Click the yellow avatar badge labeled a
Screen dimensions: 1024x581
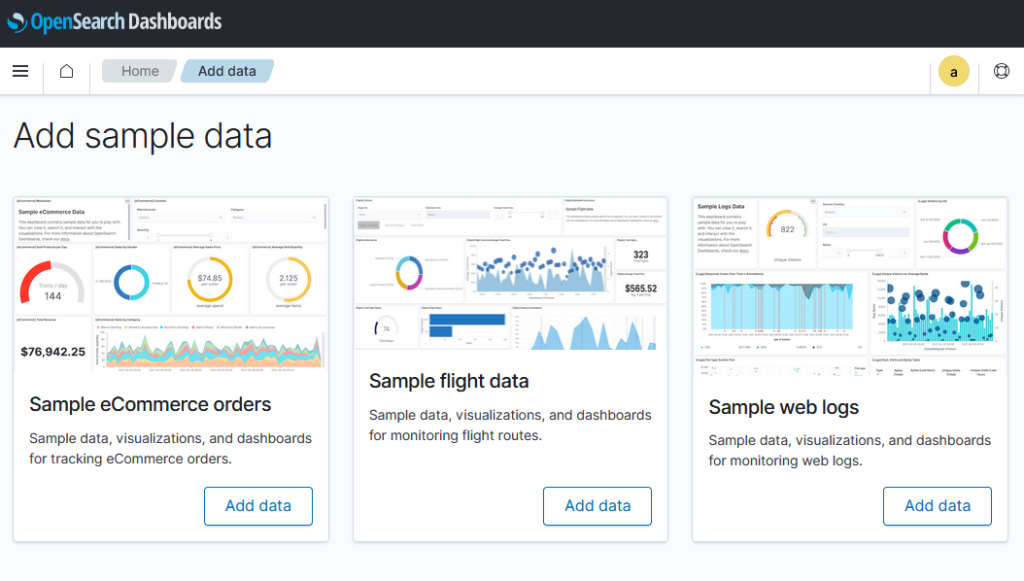click(x=953, y=71)
